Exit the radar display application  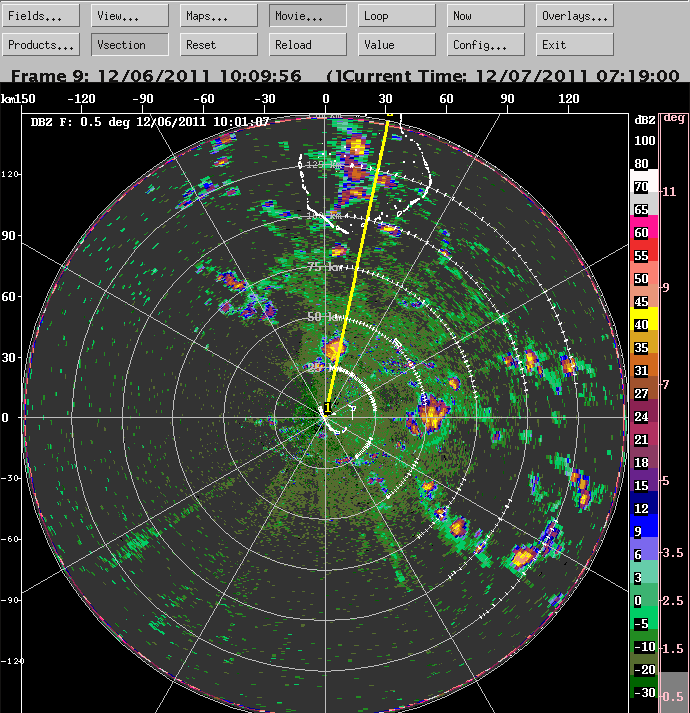574,45
